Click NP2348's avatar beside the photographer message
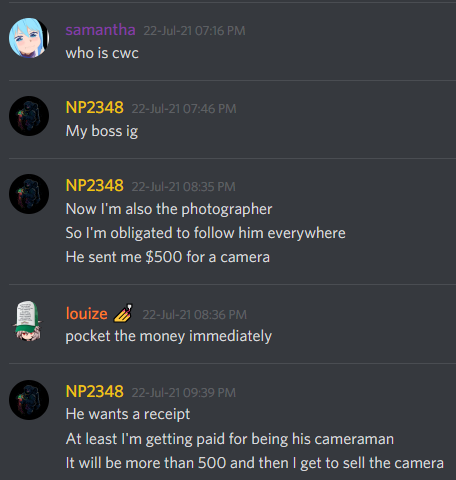This screenshot has width=456, height=480. click(29, 194)
